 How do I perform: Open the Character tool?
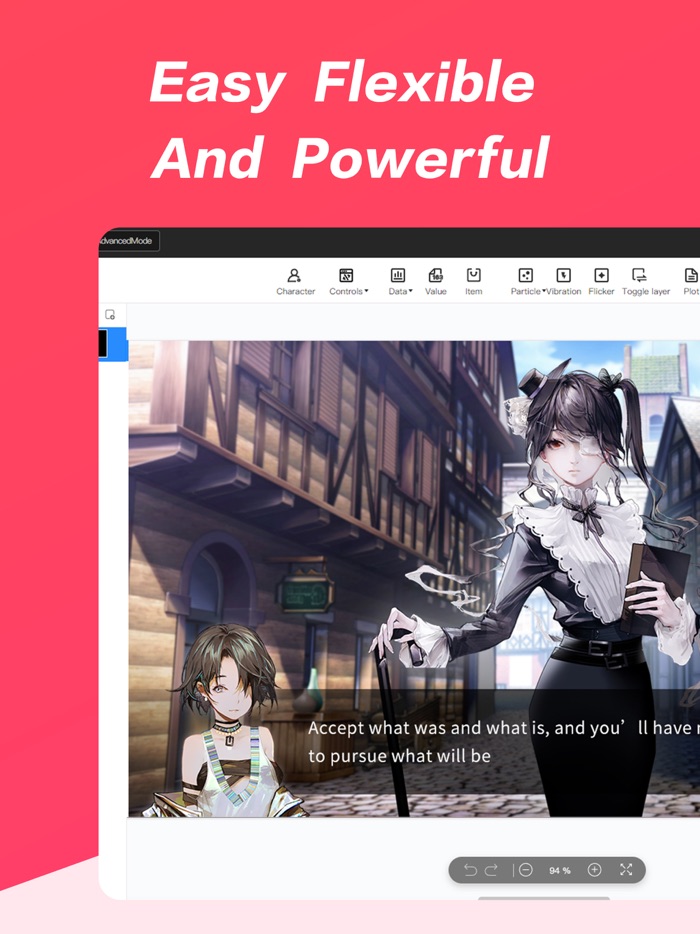pos(295,281)
